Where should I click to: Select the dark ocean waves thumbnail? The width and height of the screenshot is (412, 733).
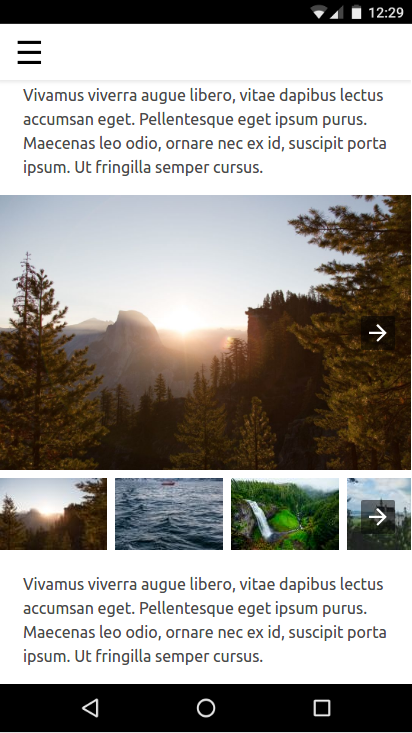[x=169, y=514]
